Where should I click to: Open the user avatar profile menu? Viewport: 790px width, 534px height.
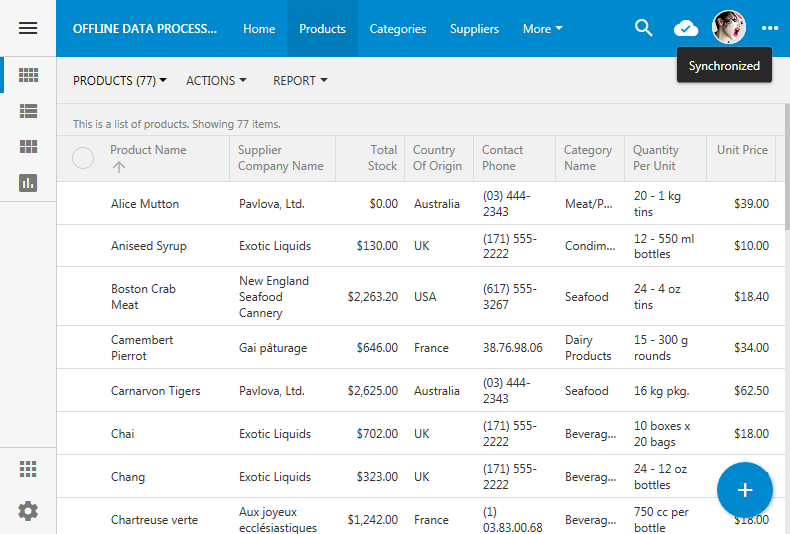(x=729, y=27)
